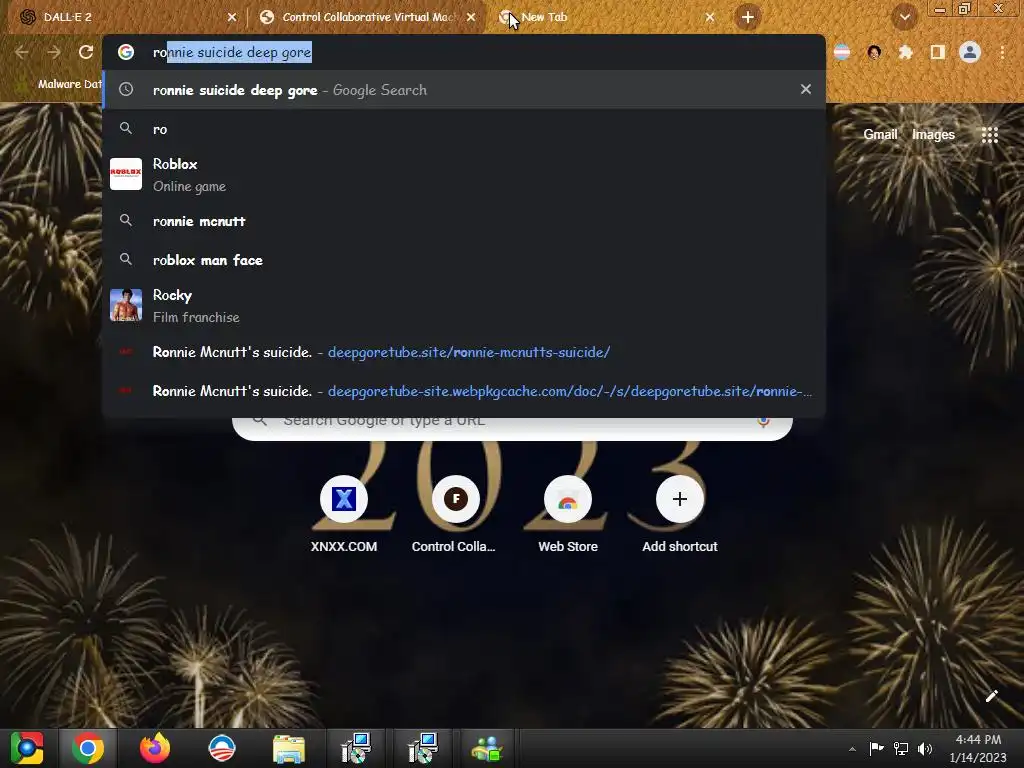Open the volume speaker tray icon
Viewport: 1024px width, 768px height.
coord(925,748)
